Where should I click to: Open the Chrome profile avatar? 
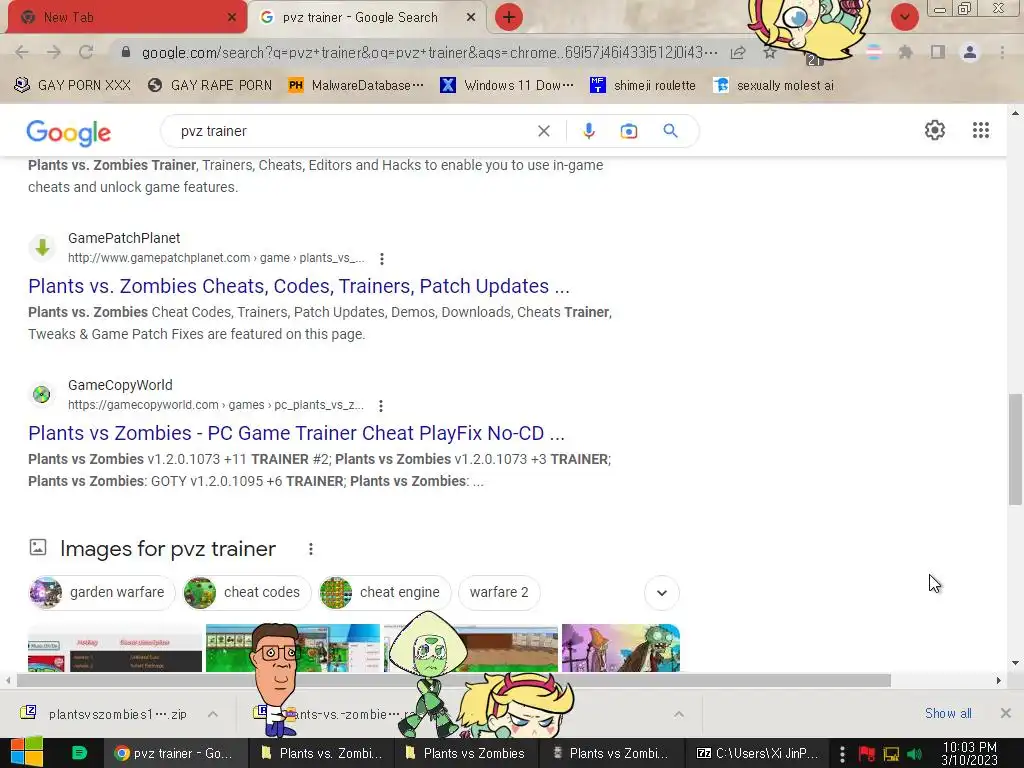click(970, 52)
